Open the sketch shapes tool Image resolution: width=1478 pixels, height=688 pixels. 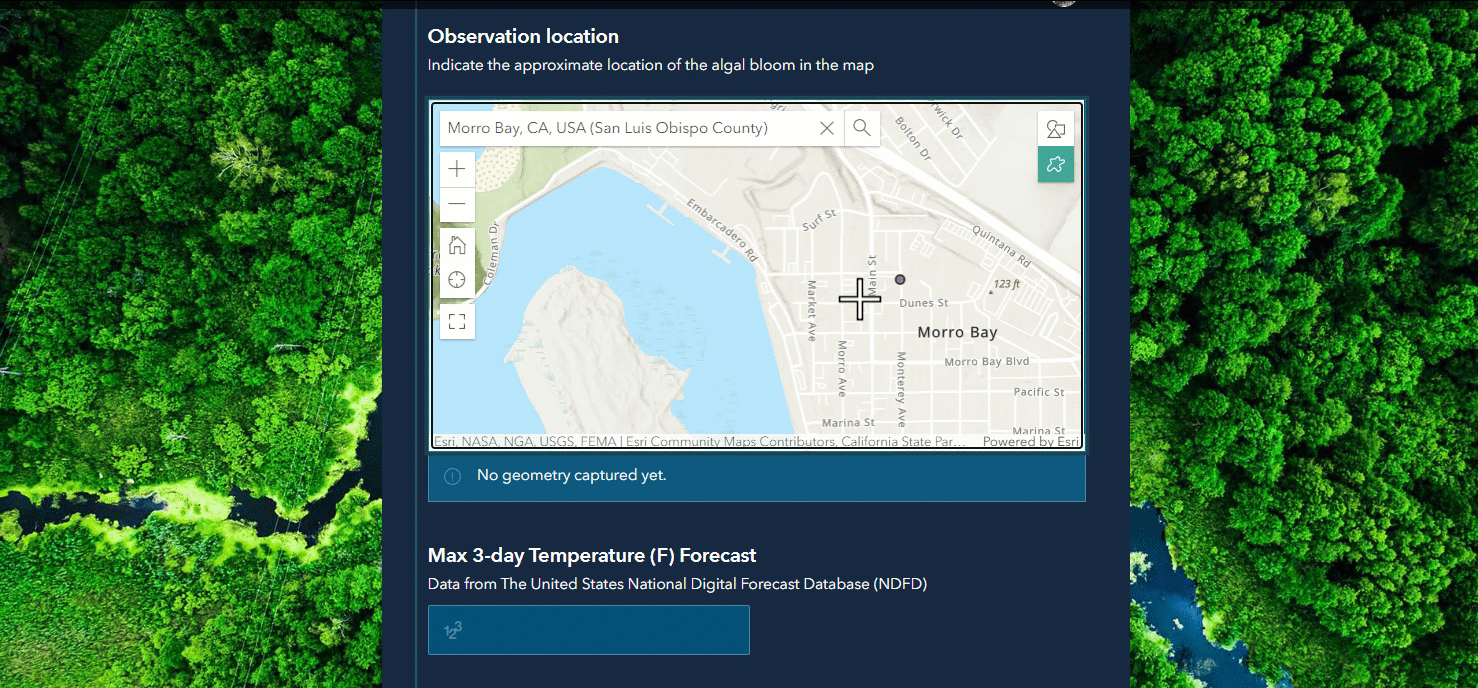[x=1056, y=128]
